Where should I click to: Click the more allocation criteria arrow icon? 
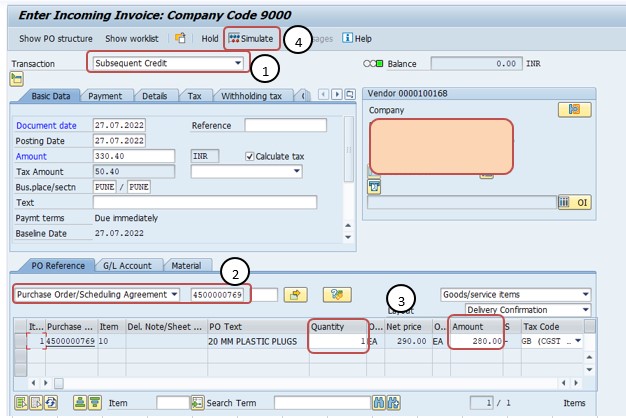pyautogui.click(x=295, y=295)
